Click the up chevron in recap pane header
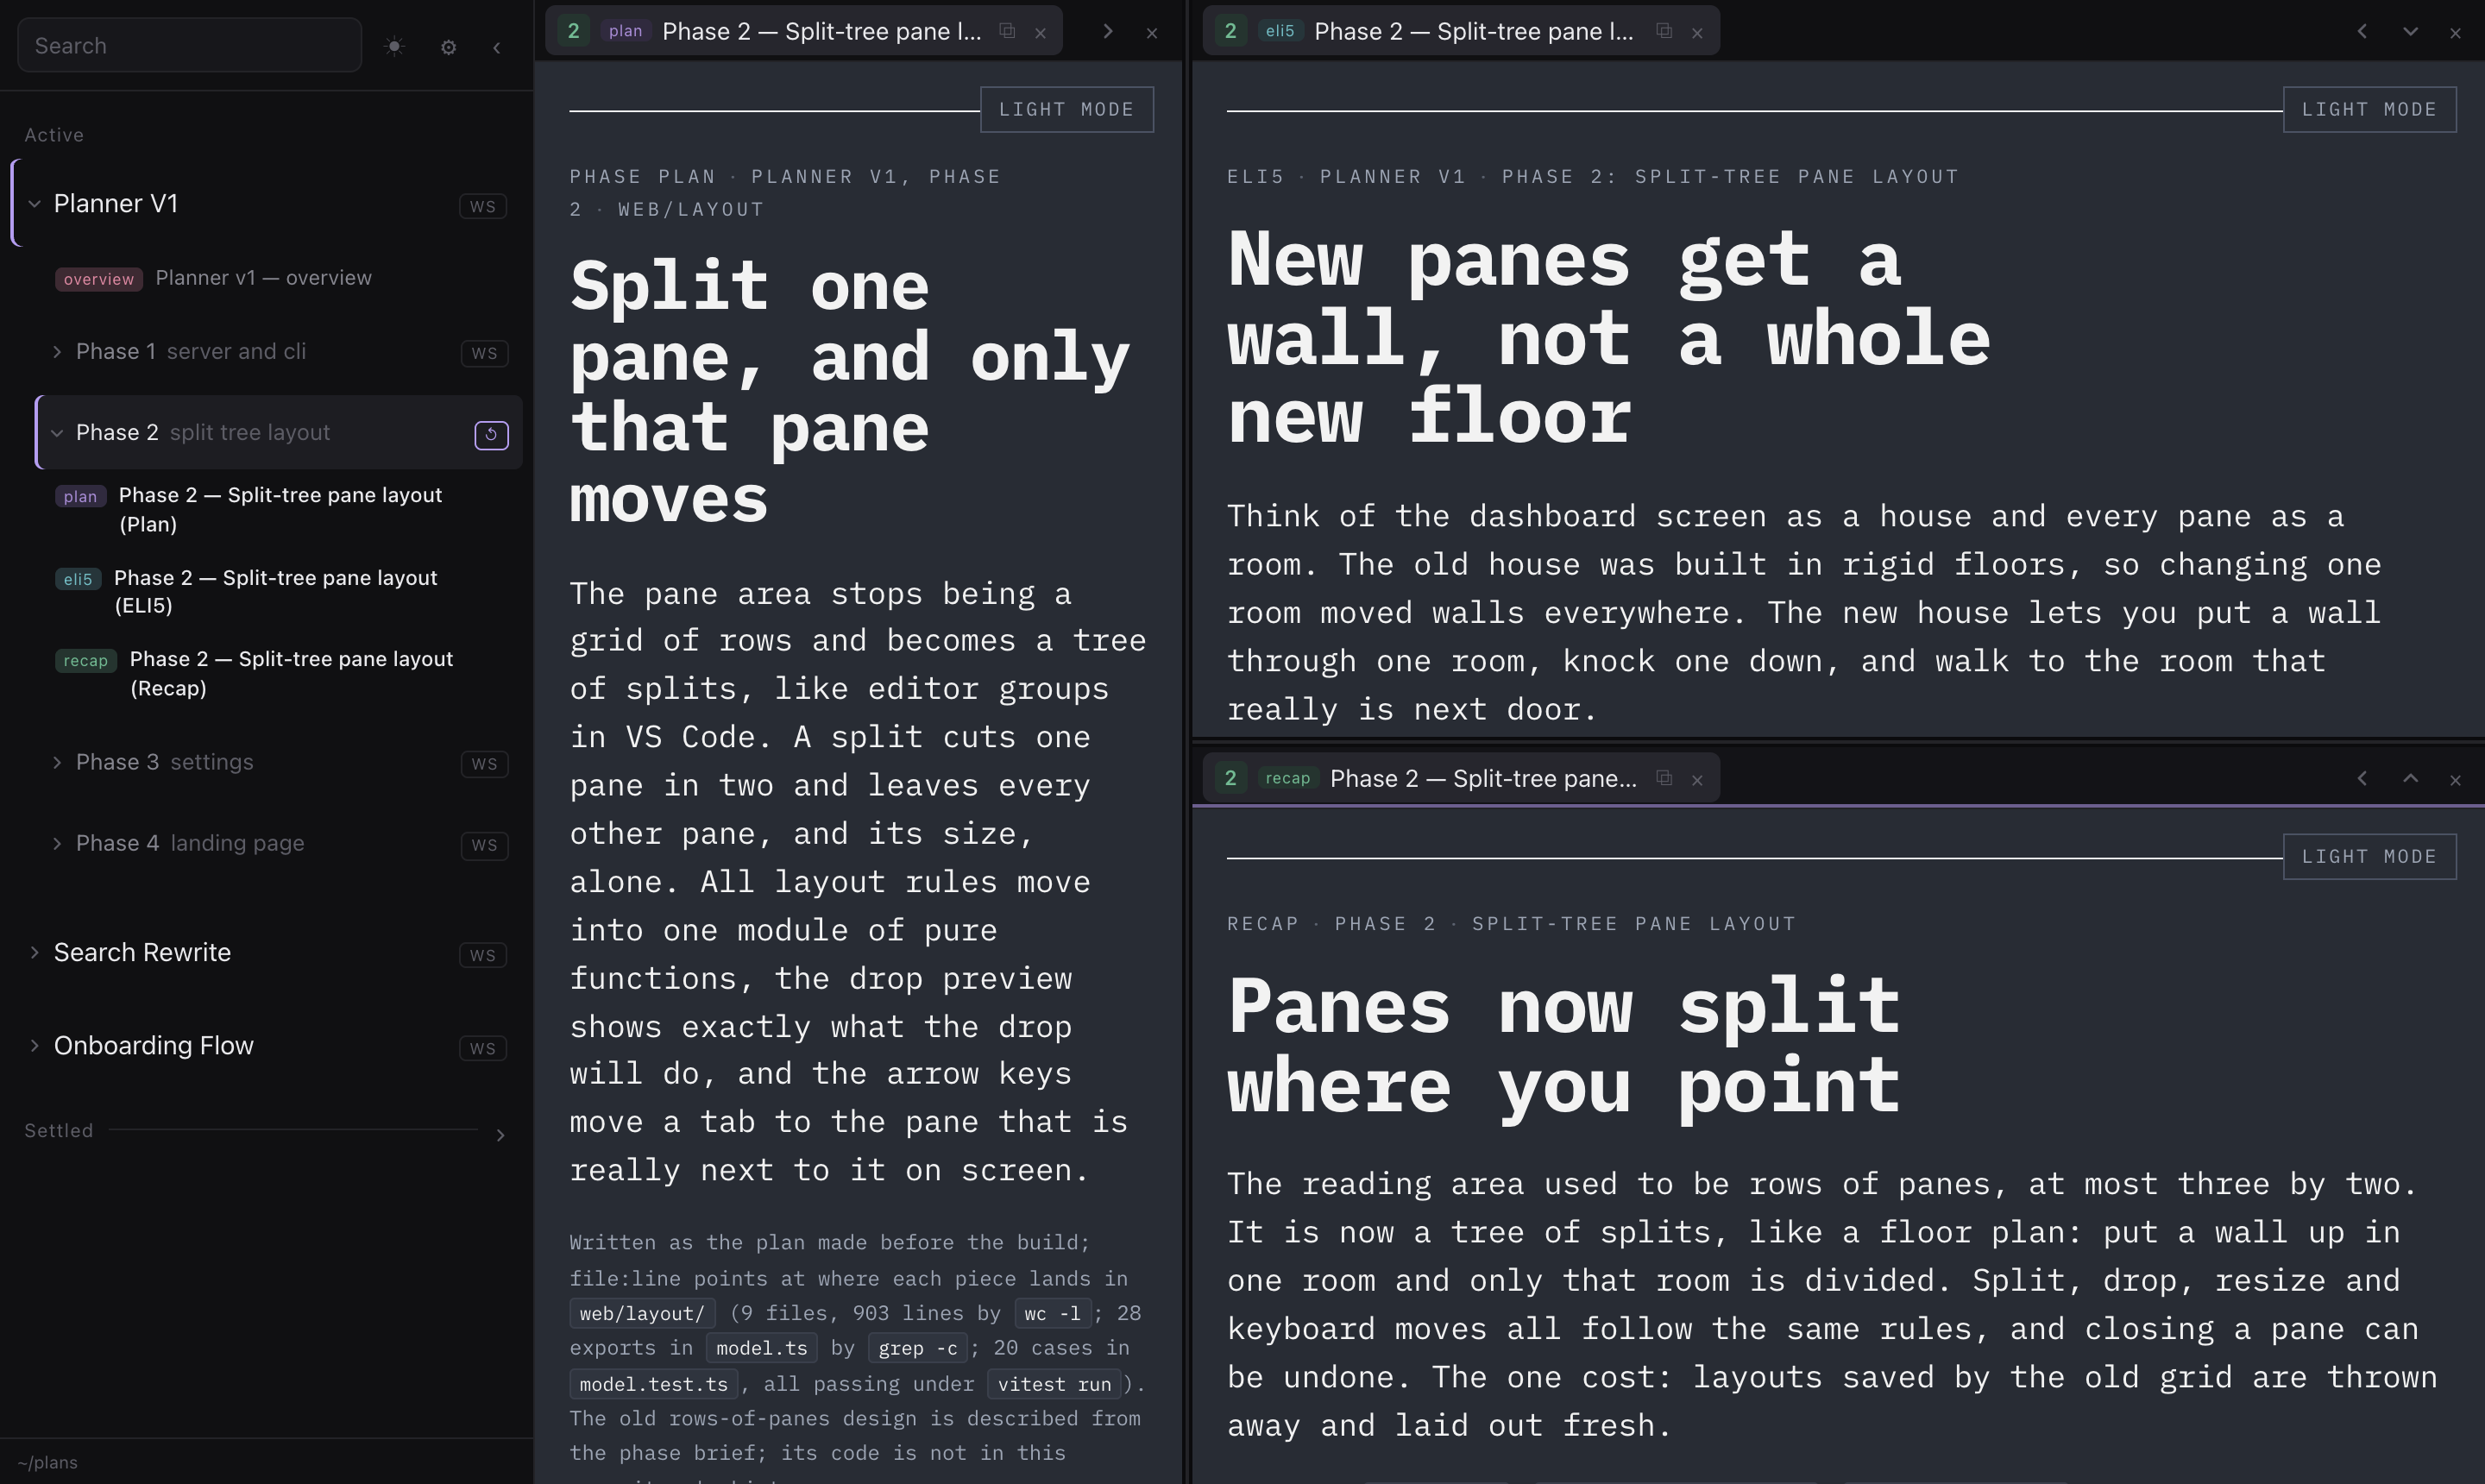 pos(2410,778)
